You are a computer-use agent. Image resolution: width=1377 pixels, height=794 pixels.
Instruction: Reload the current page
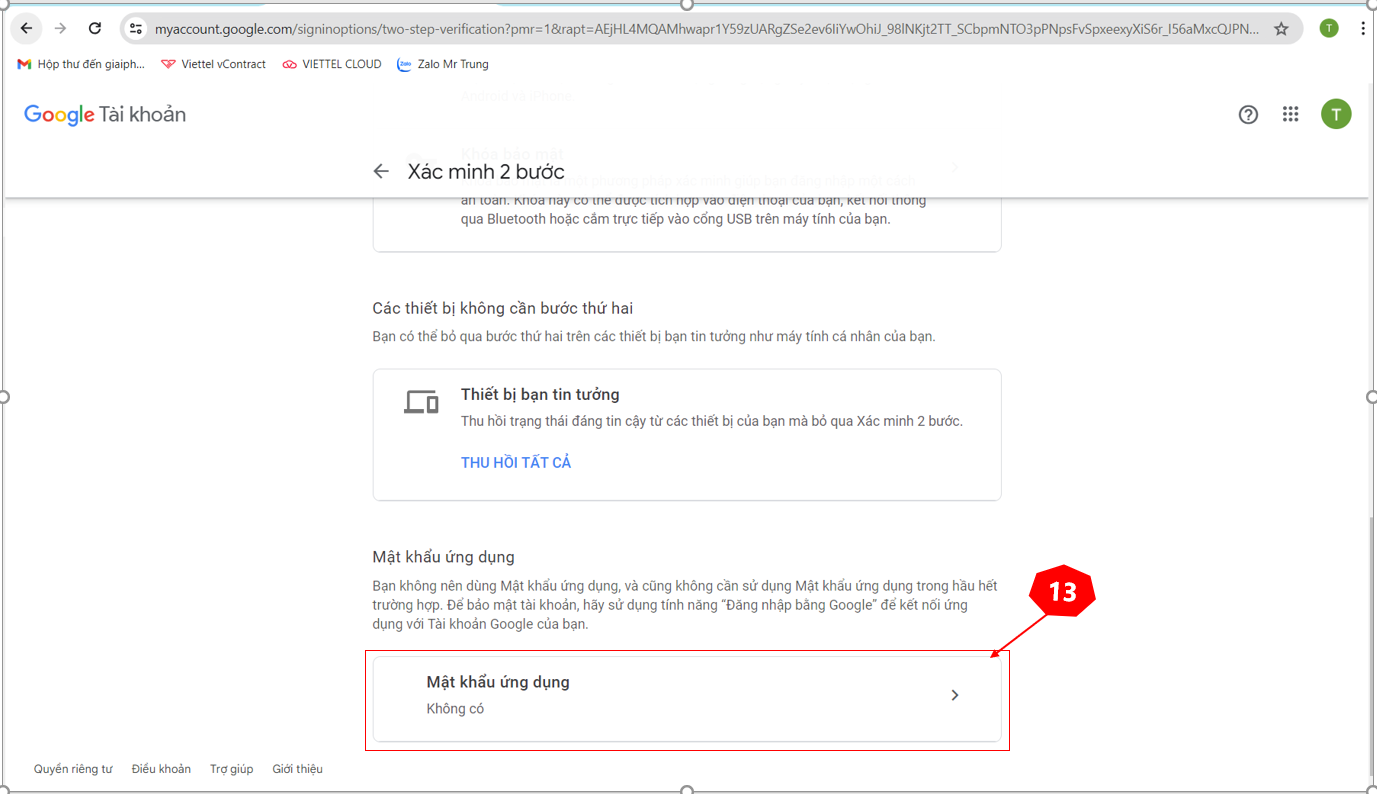pyautogui.click(x=95, y=28)
